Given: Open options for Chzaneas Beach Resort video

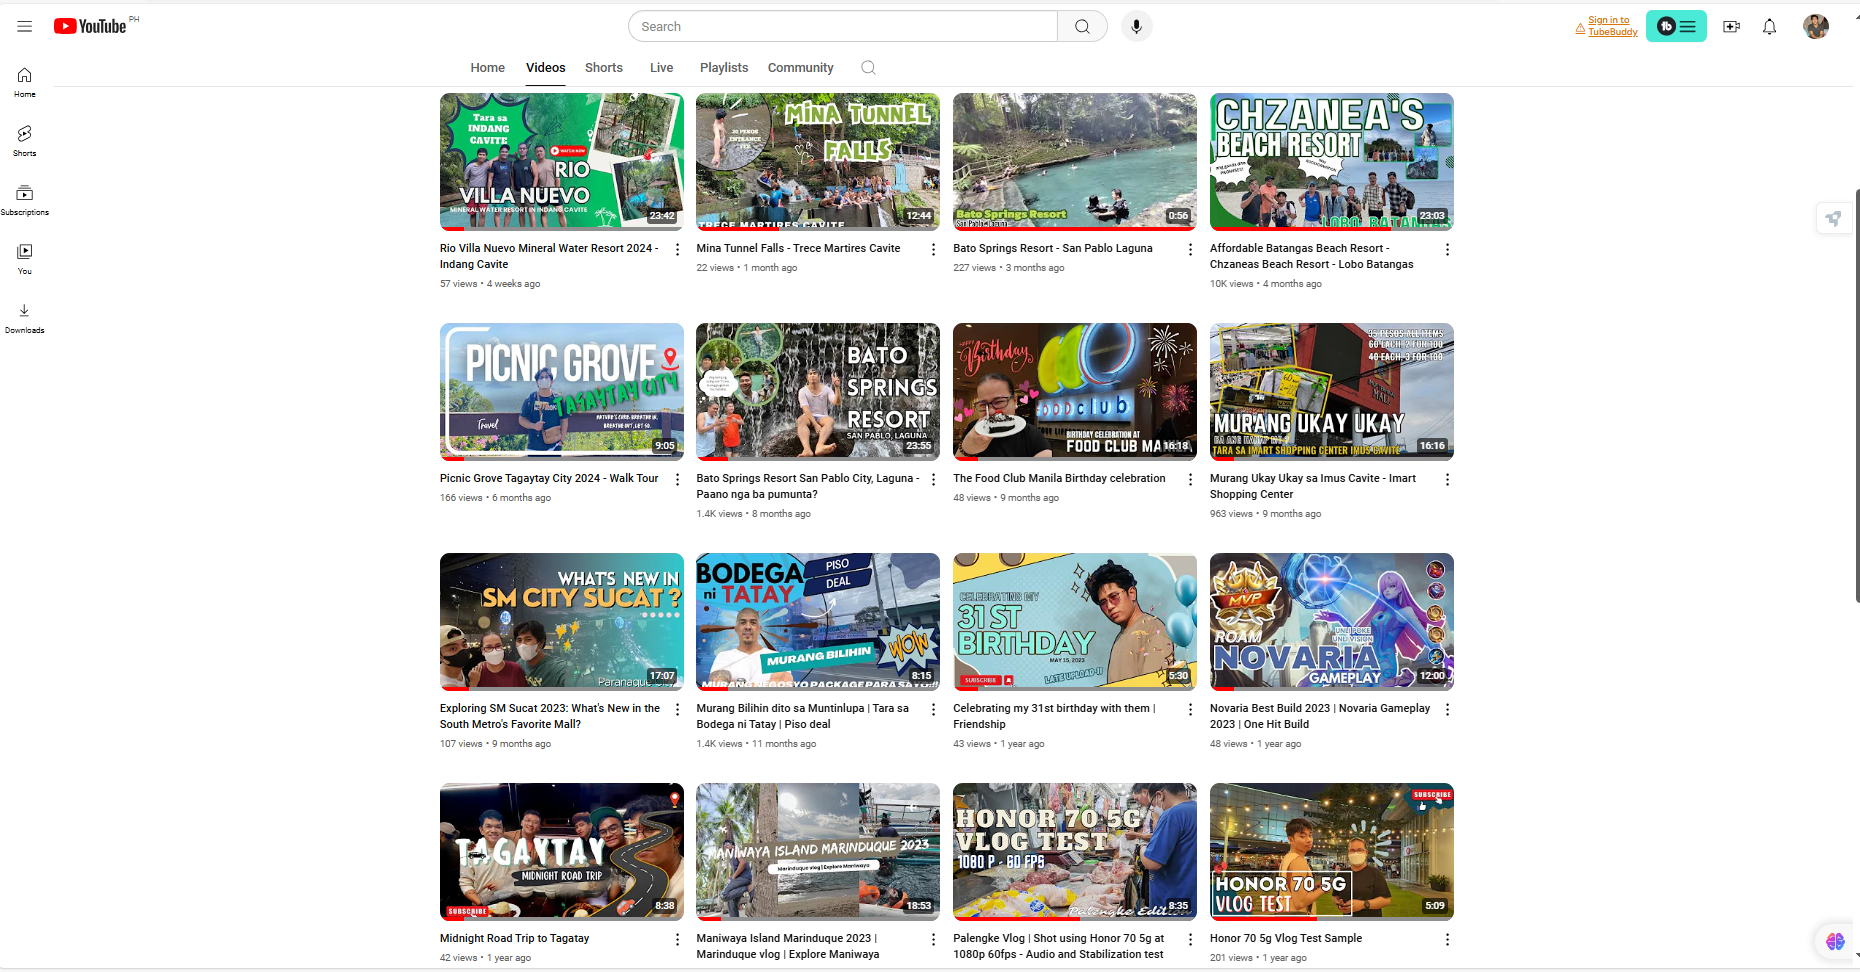Looking at the screenshot, I should pos(1447,250).
